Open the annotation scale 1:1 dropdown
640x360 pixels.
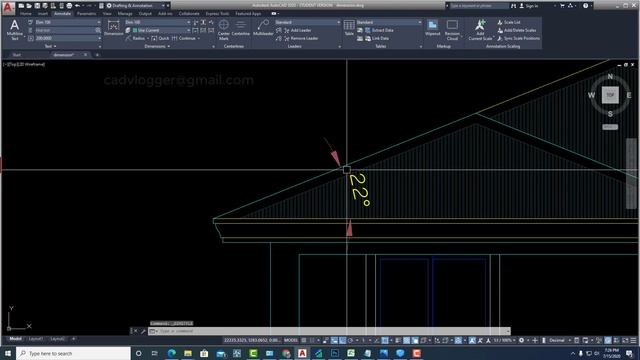coord(505,340)
